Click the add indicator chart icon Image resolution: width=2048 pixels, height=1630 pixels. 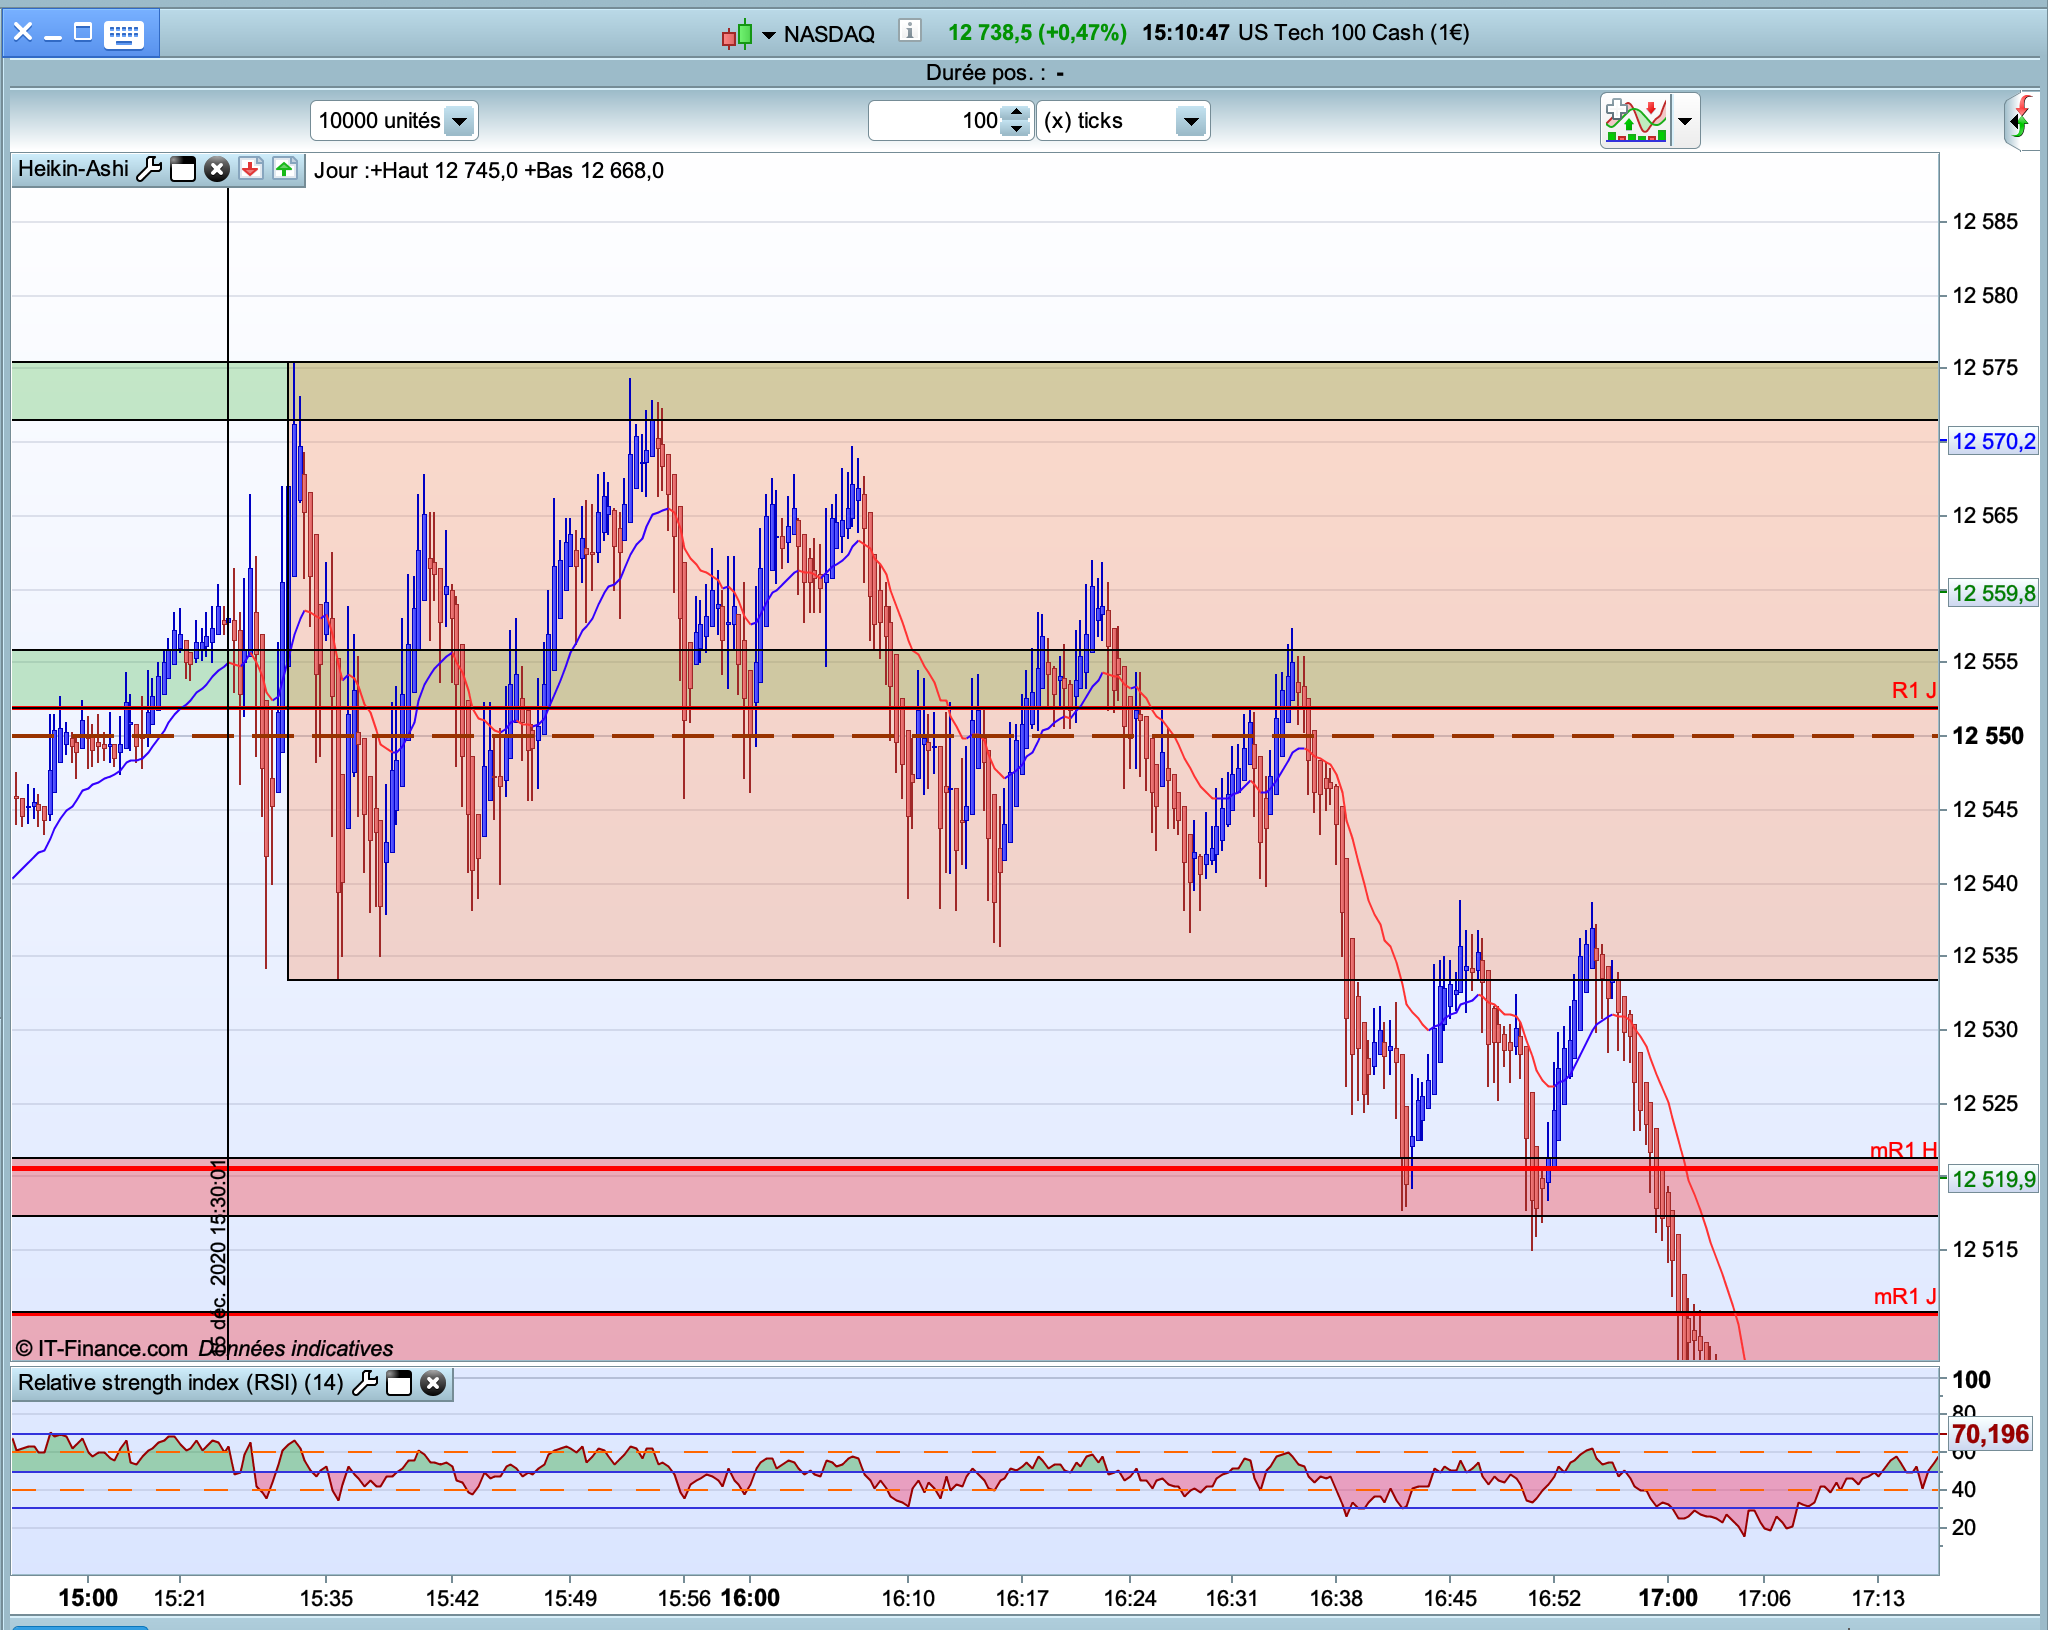(1636, 120)
